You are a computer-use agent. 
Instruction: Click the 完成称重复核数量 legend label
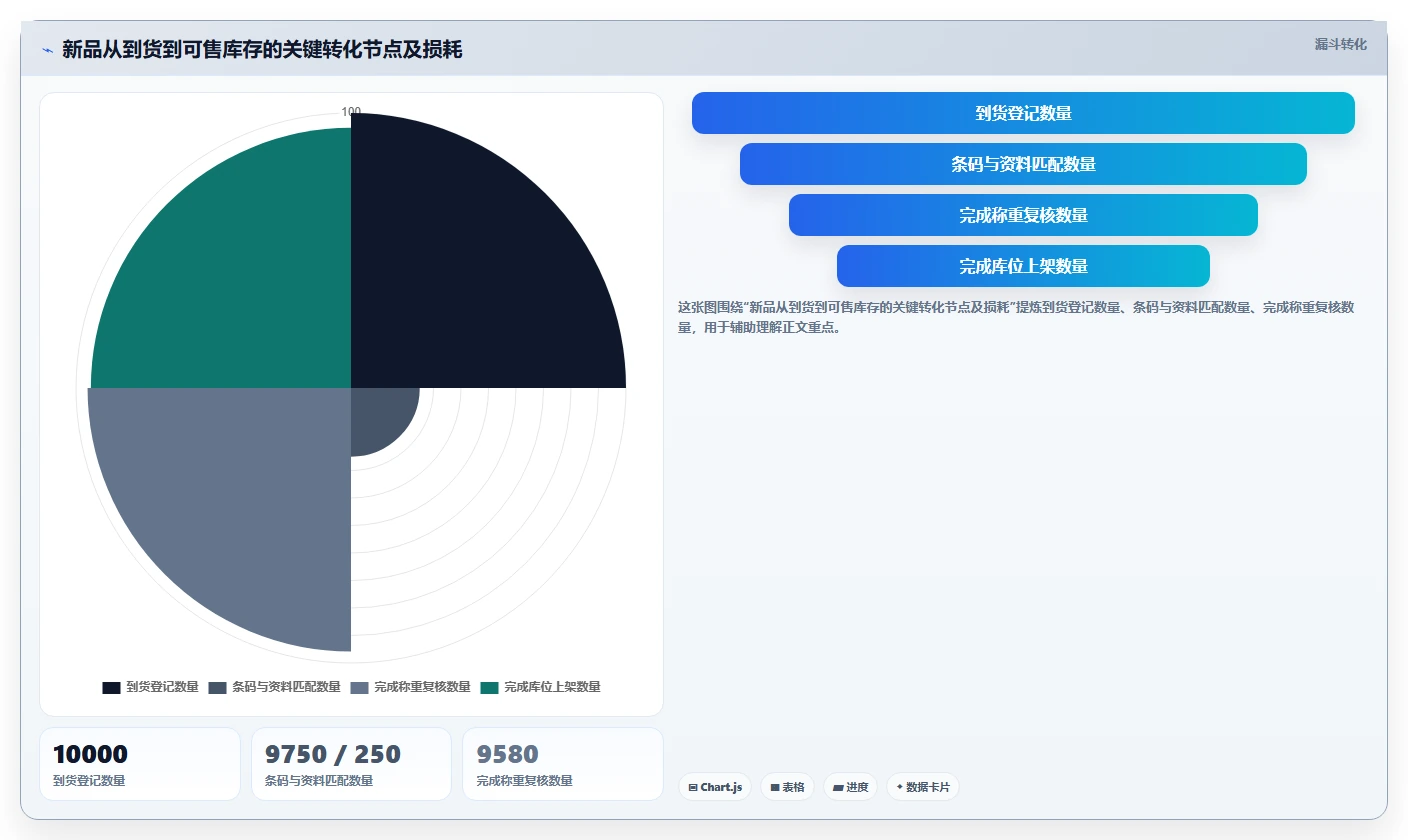click(422, 687)
